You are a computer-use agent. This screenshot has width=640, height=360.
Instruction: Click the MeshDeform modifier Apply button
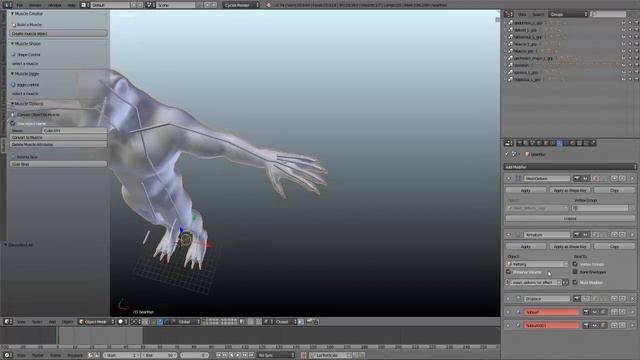[x=526, y=190]
